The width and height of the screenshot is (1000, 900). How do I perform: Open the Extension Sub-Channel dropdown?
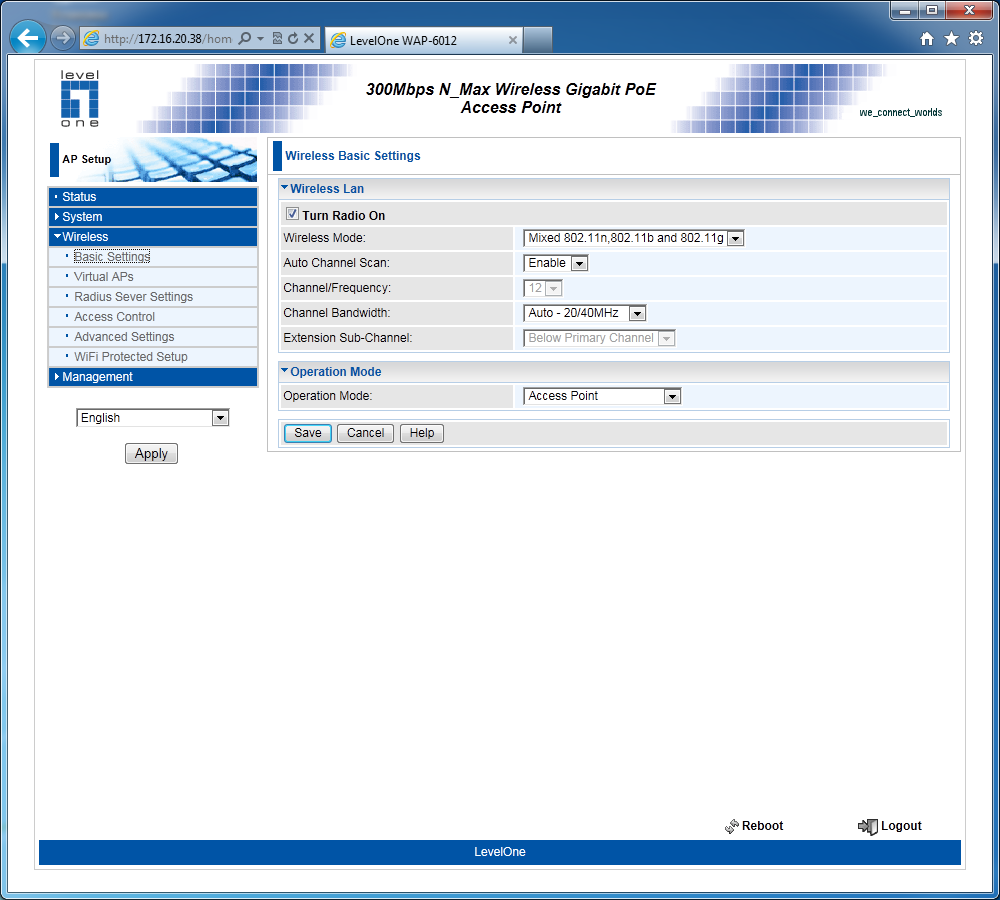coord(598,338)
